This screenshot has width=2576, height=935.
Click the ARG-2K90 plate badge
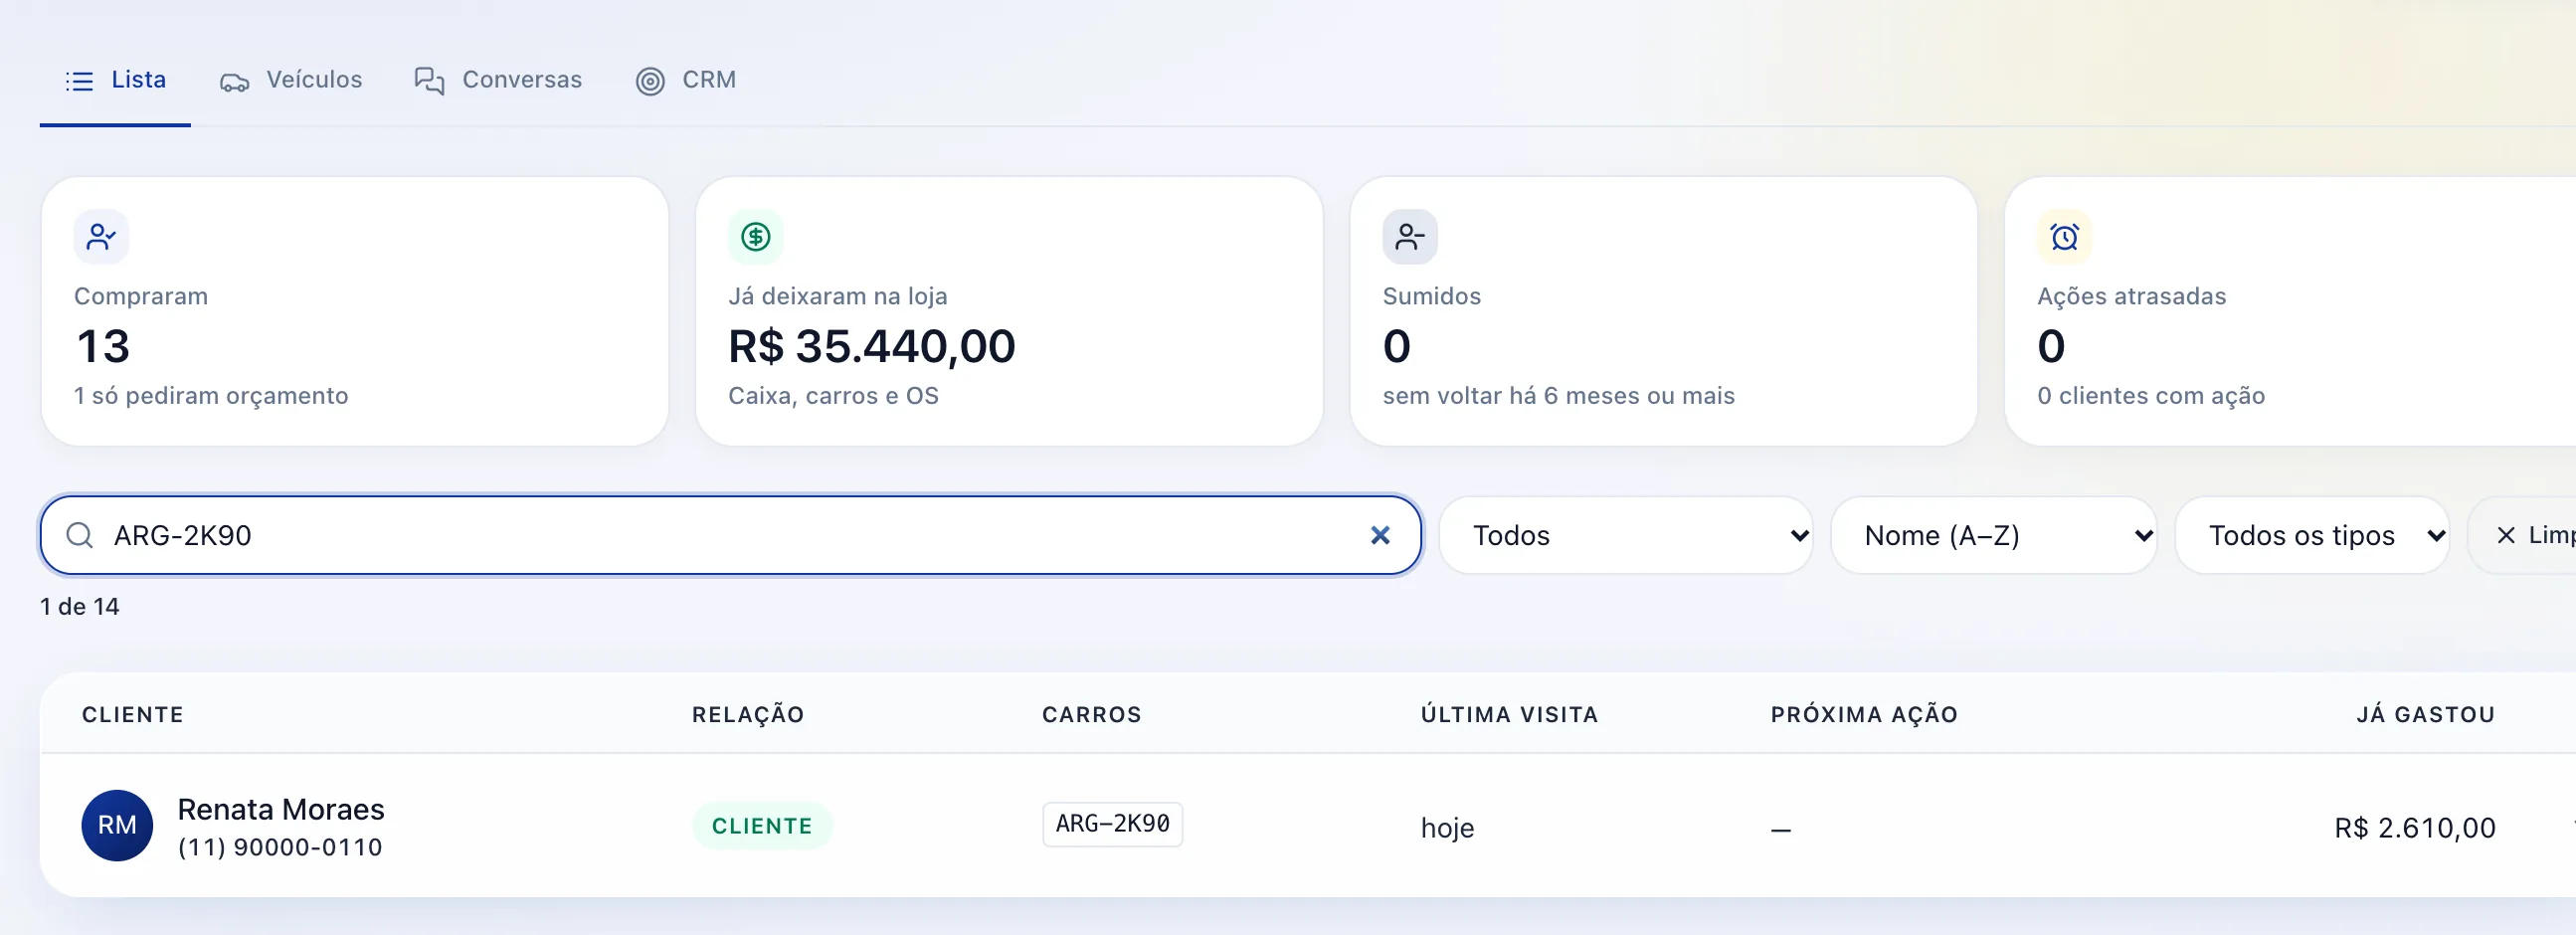1112,824
